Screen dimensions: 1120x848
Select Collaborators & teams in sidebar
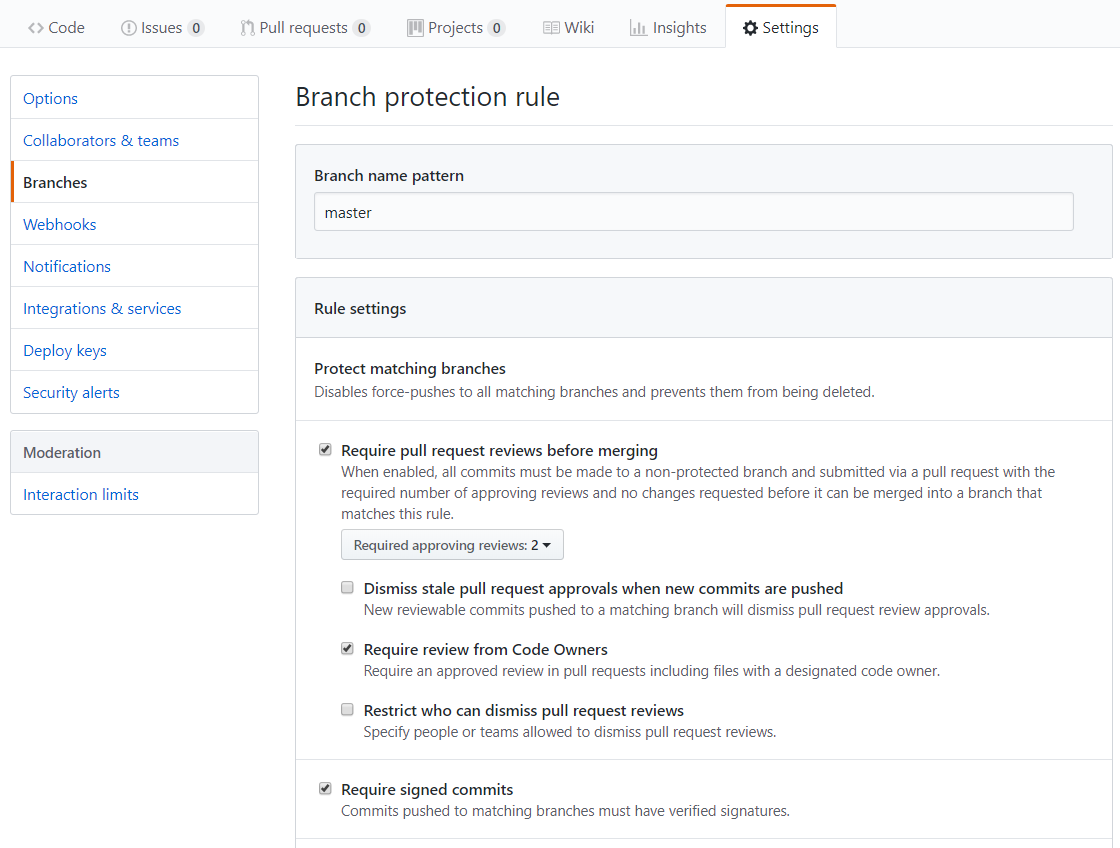[101, 141]
